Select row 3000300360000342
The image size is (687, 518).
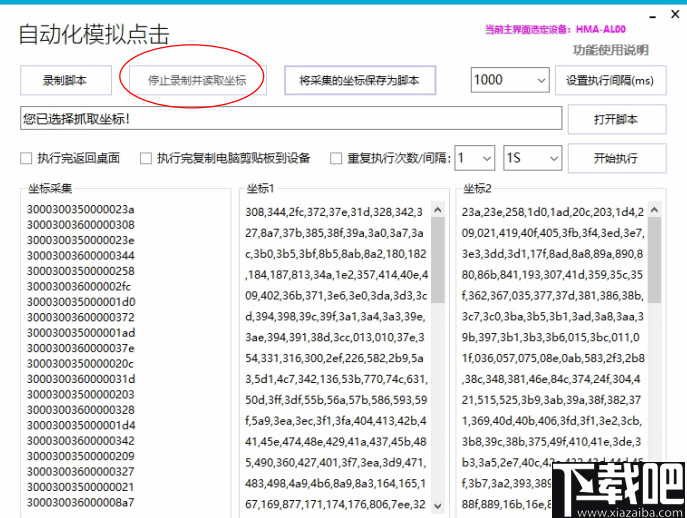(x=81, y=440)
